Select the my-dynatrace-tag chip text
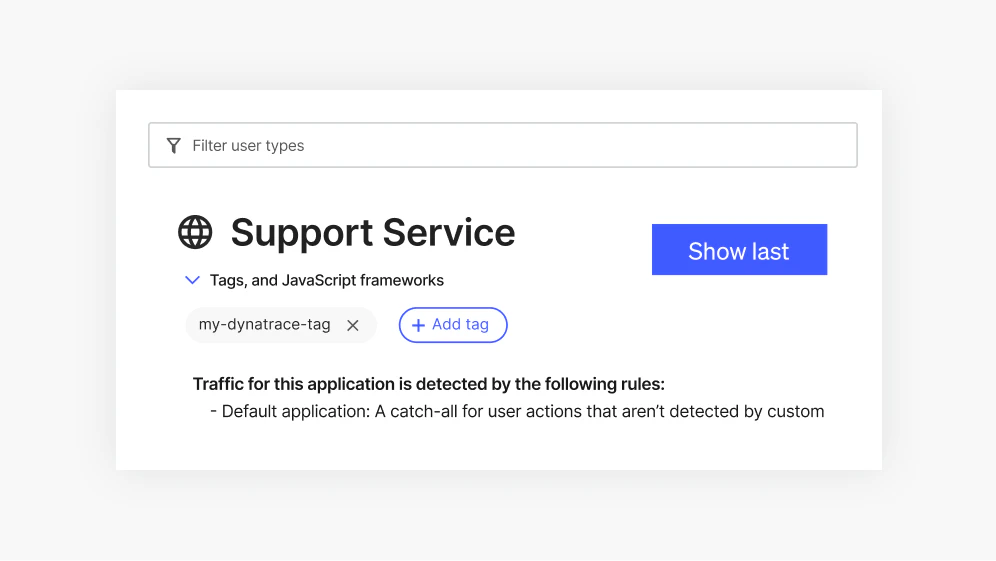 (x=265, y=325)
